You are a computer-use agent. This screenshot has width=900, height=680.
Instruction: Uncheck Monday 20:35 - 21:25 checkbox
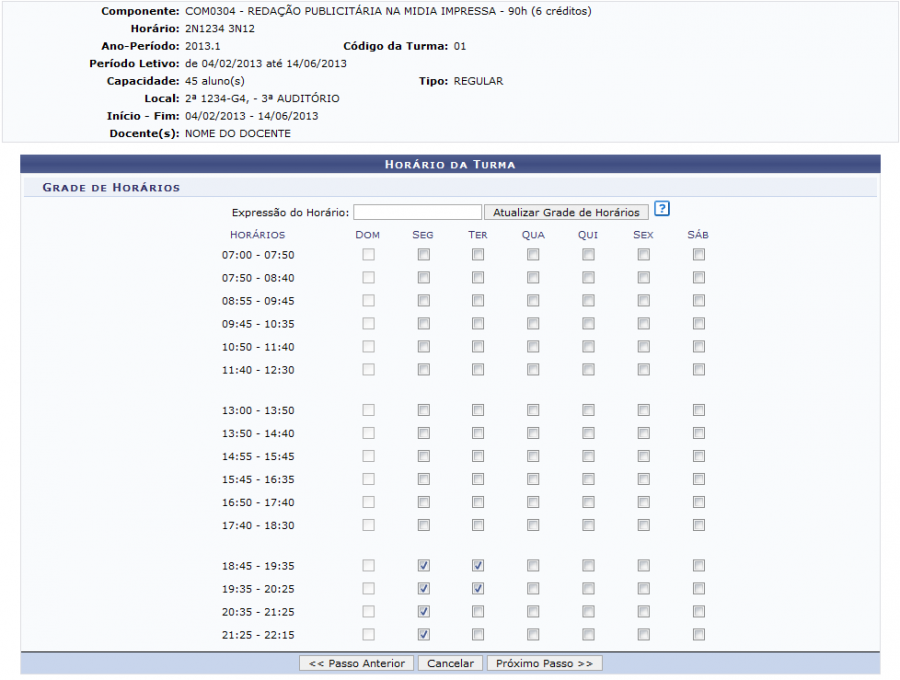click(x=423, y=612)
